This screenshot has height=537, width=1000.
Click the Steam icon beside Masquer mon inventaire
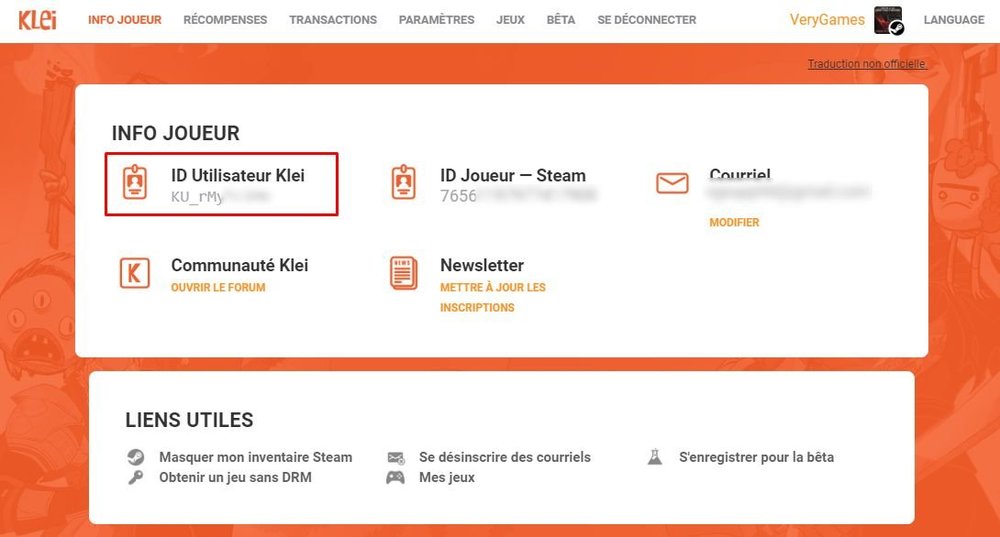tap(135, 457)
